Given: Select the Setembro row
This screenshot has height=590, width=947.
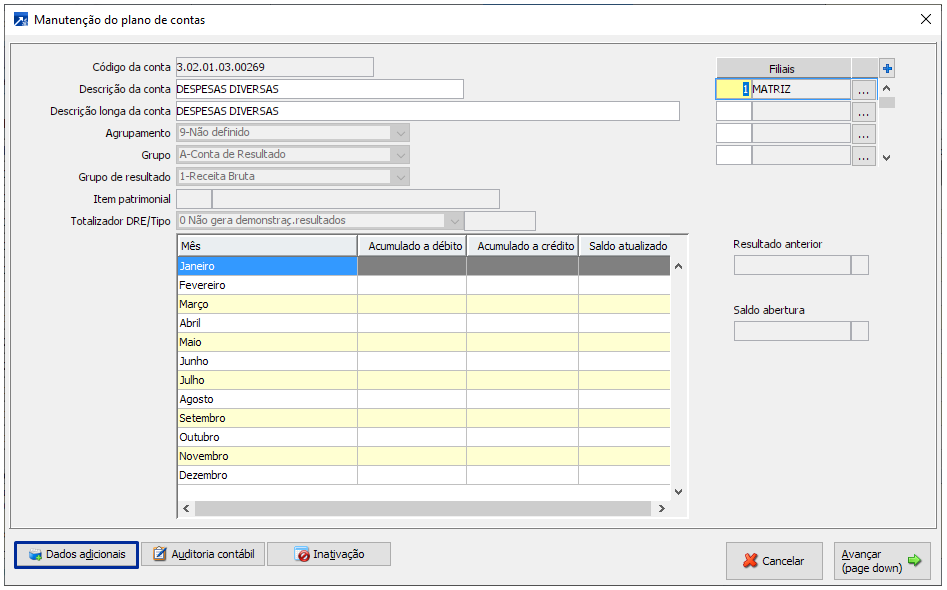Looking at the screenshot, I should tap(423, 418).
